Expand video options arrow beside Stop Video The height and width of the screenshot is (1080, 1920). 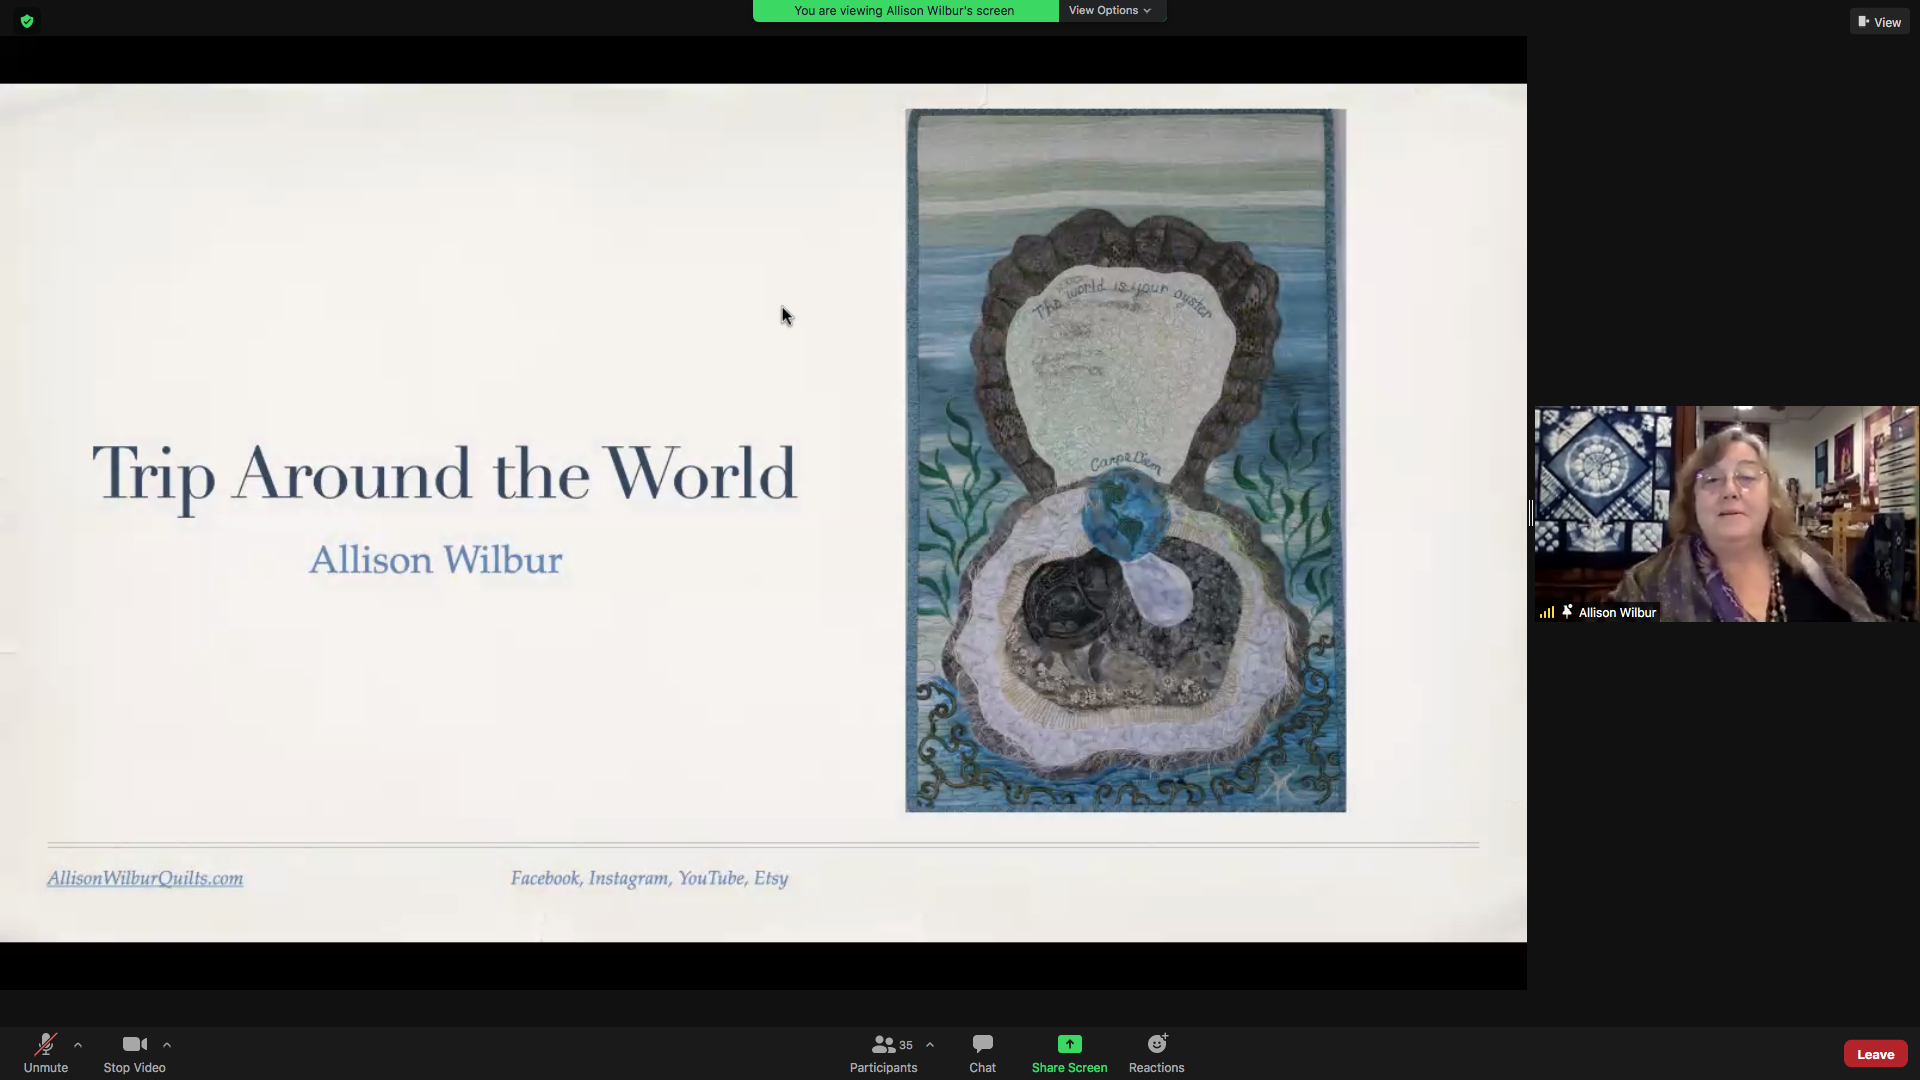(x=167, y=1045)
